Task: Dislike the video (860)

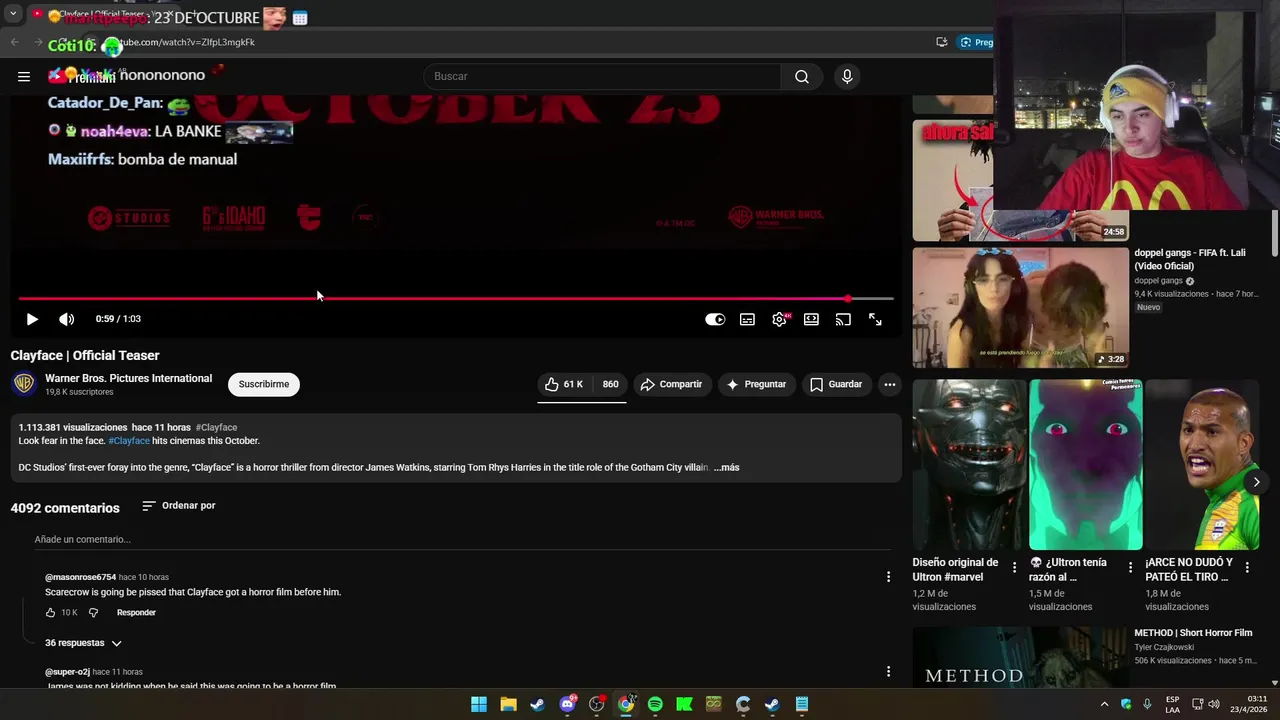Action: tap(610, 384)
